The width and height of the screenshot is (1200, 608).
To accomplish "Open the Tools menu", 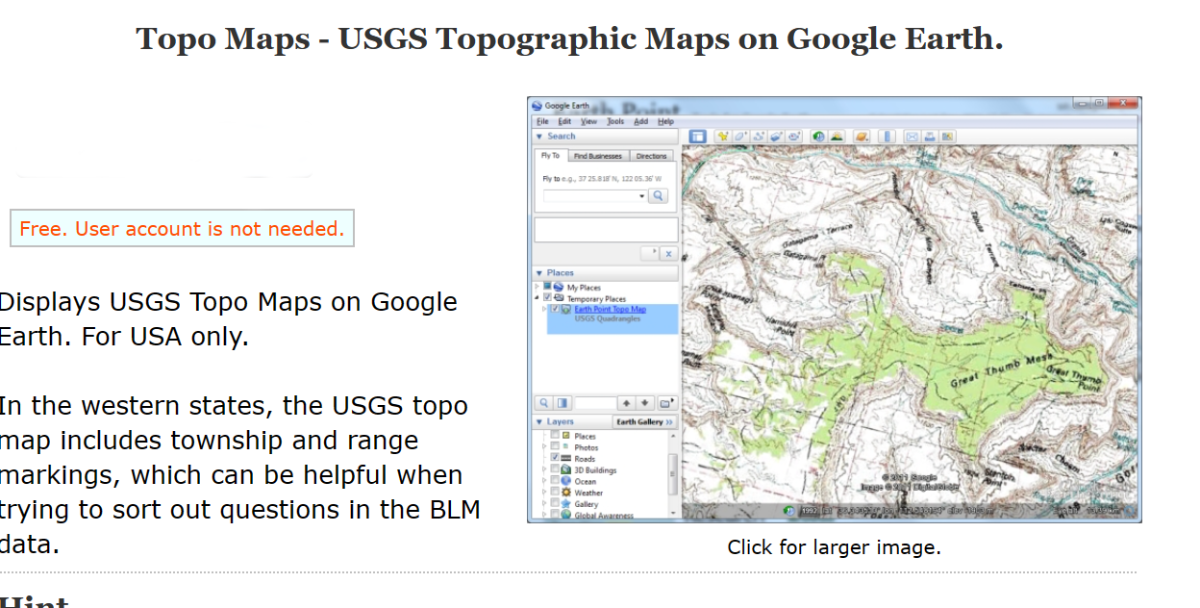I will pos(615,121).
